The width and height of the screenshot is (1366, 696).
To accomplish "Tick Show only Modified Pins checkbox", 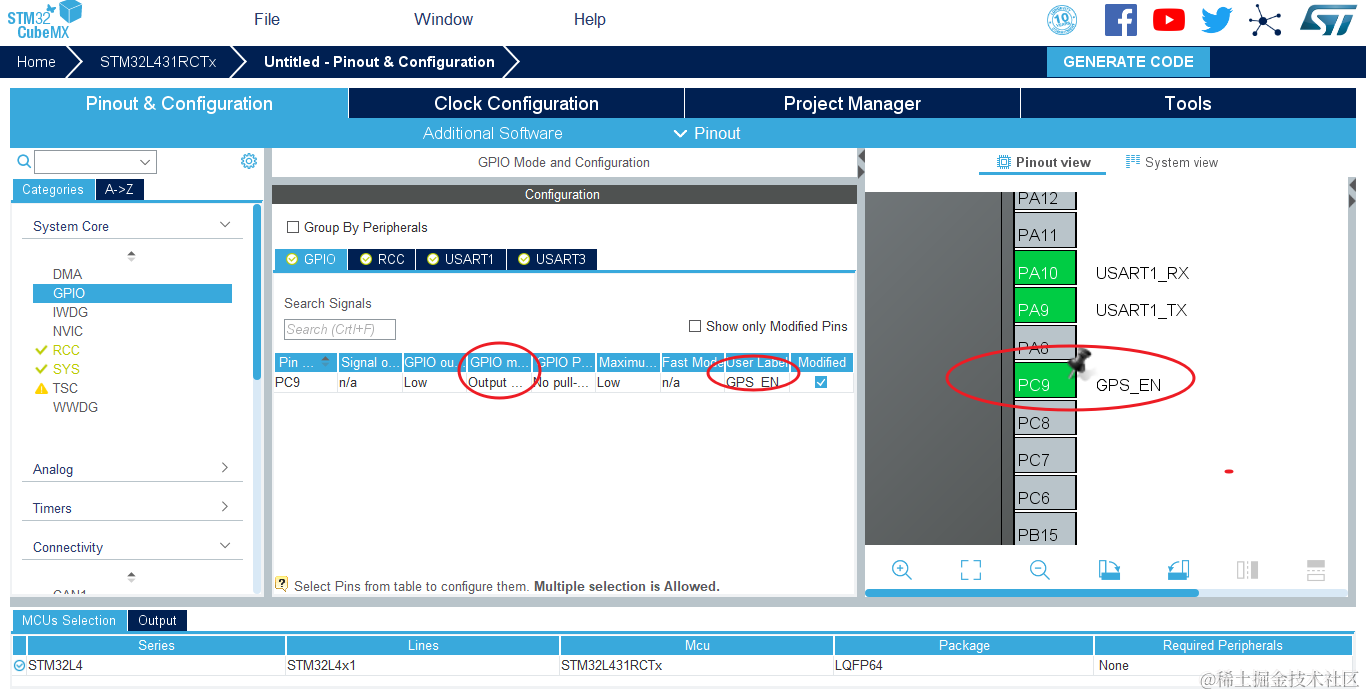I will point(695,326).
